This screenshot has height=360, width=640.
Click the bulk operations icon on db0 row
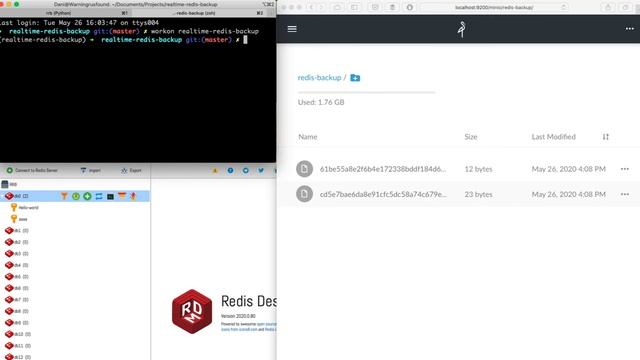[x=122, y=196]
